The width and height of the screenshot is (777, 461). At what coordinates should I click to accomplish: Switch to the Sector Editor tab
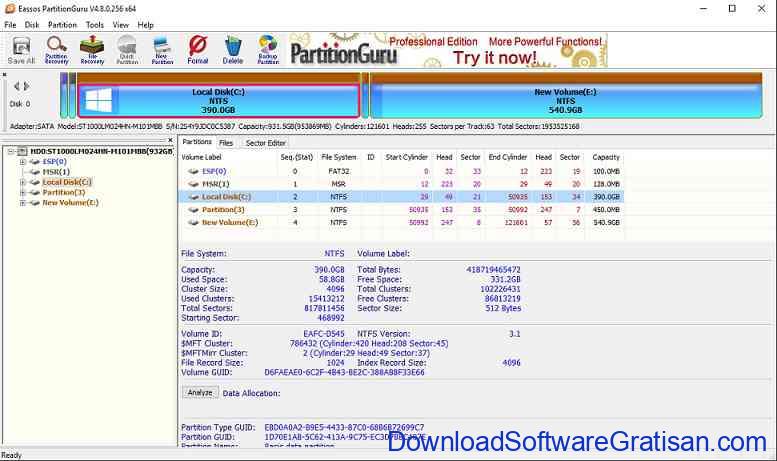point(266,143)
